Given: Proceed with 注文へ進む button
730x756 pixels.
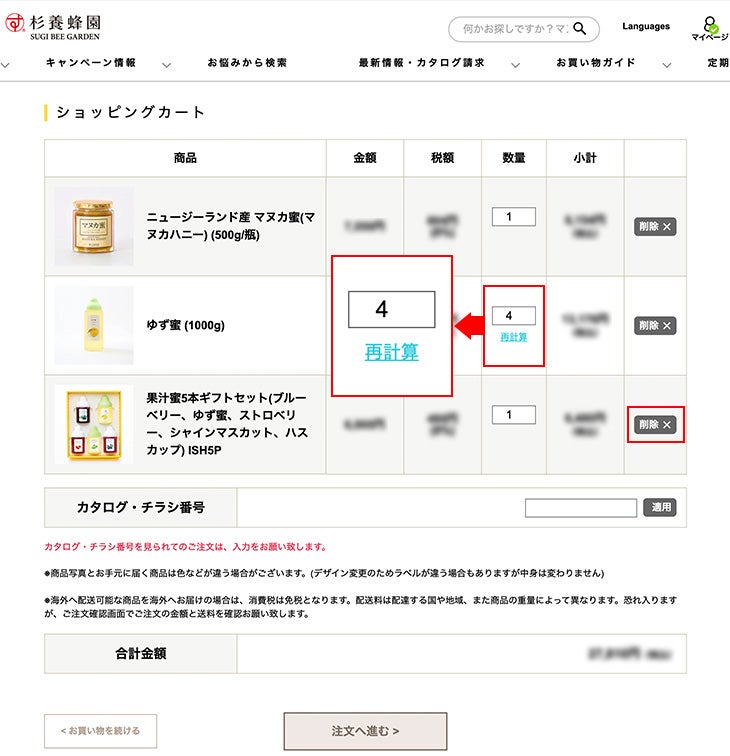Looking at the screenshot, I should (x=365, y=731).
